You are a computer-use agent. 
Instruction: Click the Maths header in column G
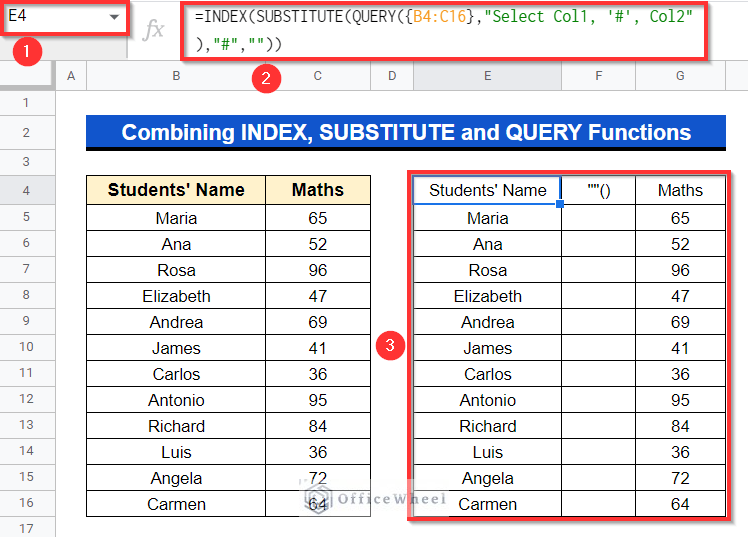680,190
